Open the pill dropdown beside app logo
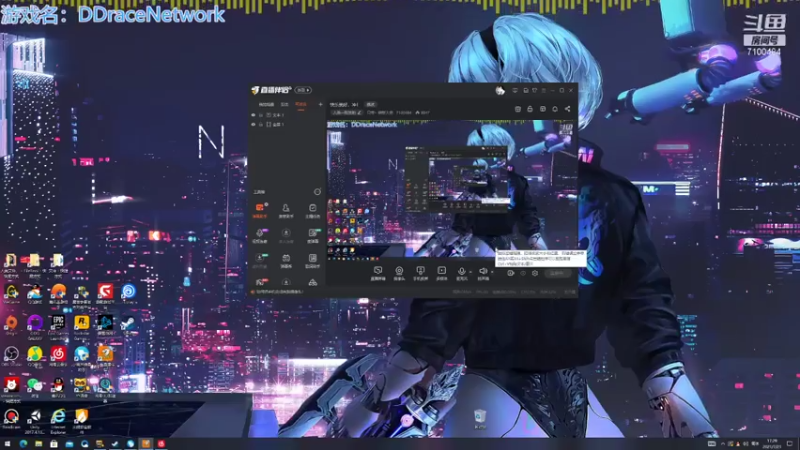This screenshot has height=450, width=800. (303, 90)
